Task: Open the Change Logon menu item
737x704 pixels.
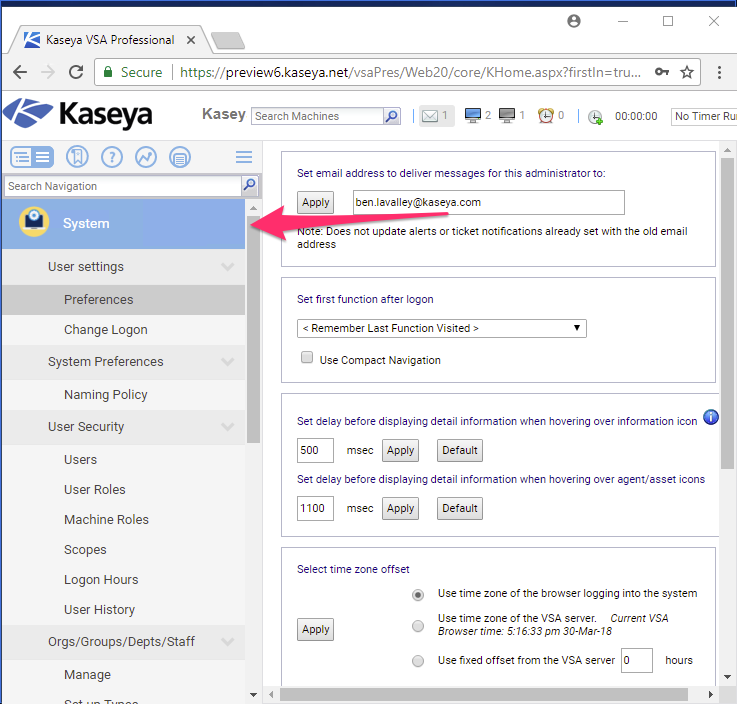Action: [124, 330]
